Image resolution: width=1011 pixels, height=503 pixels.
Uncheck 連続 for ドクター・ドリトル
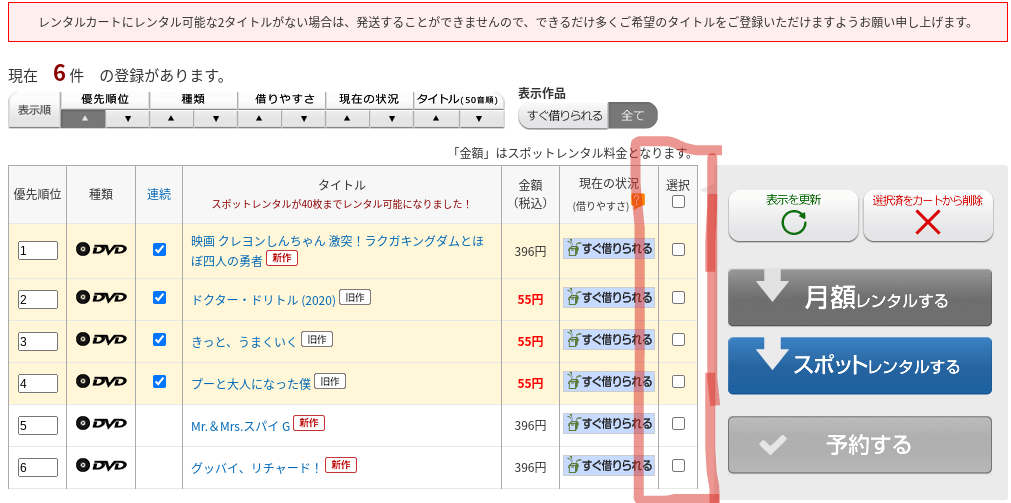point(159,297)
